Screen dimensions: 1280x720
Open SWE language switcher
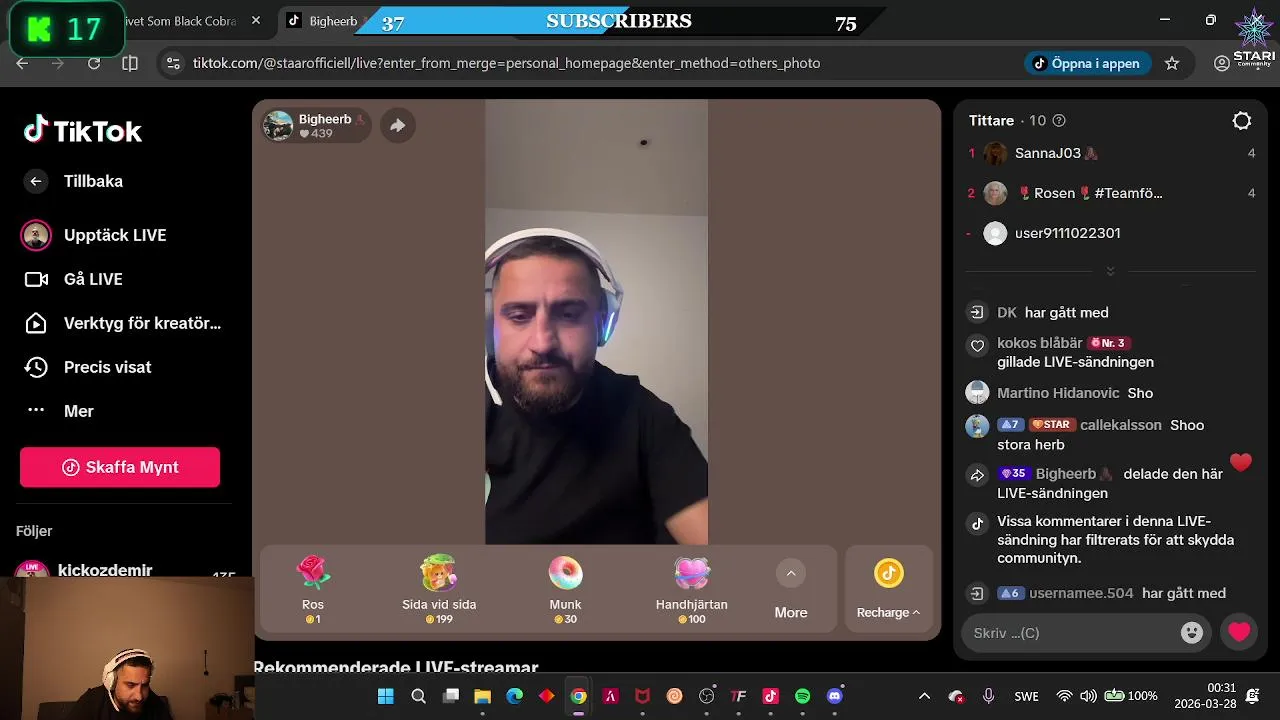coord(1026,696)
